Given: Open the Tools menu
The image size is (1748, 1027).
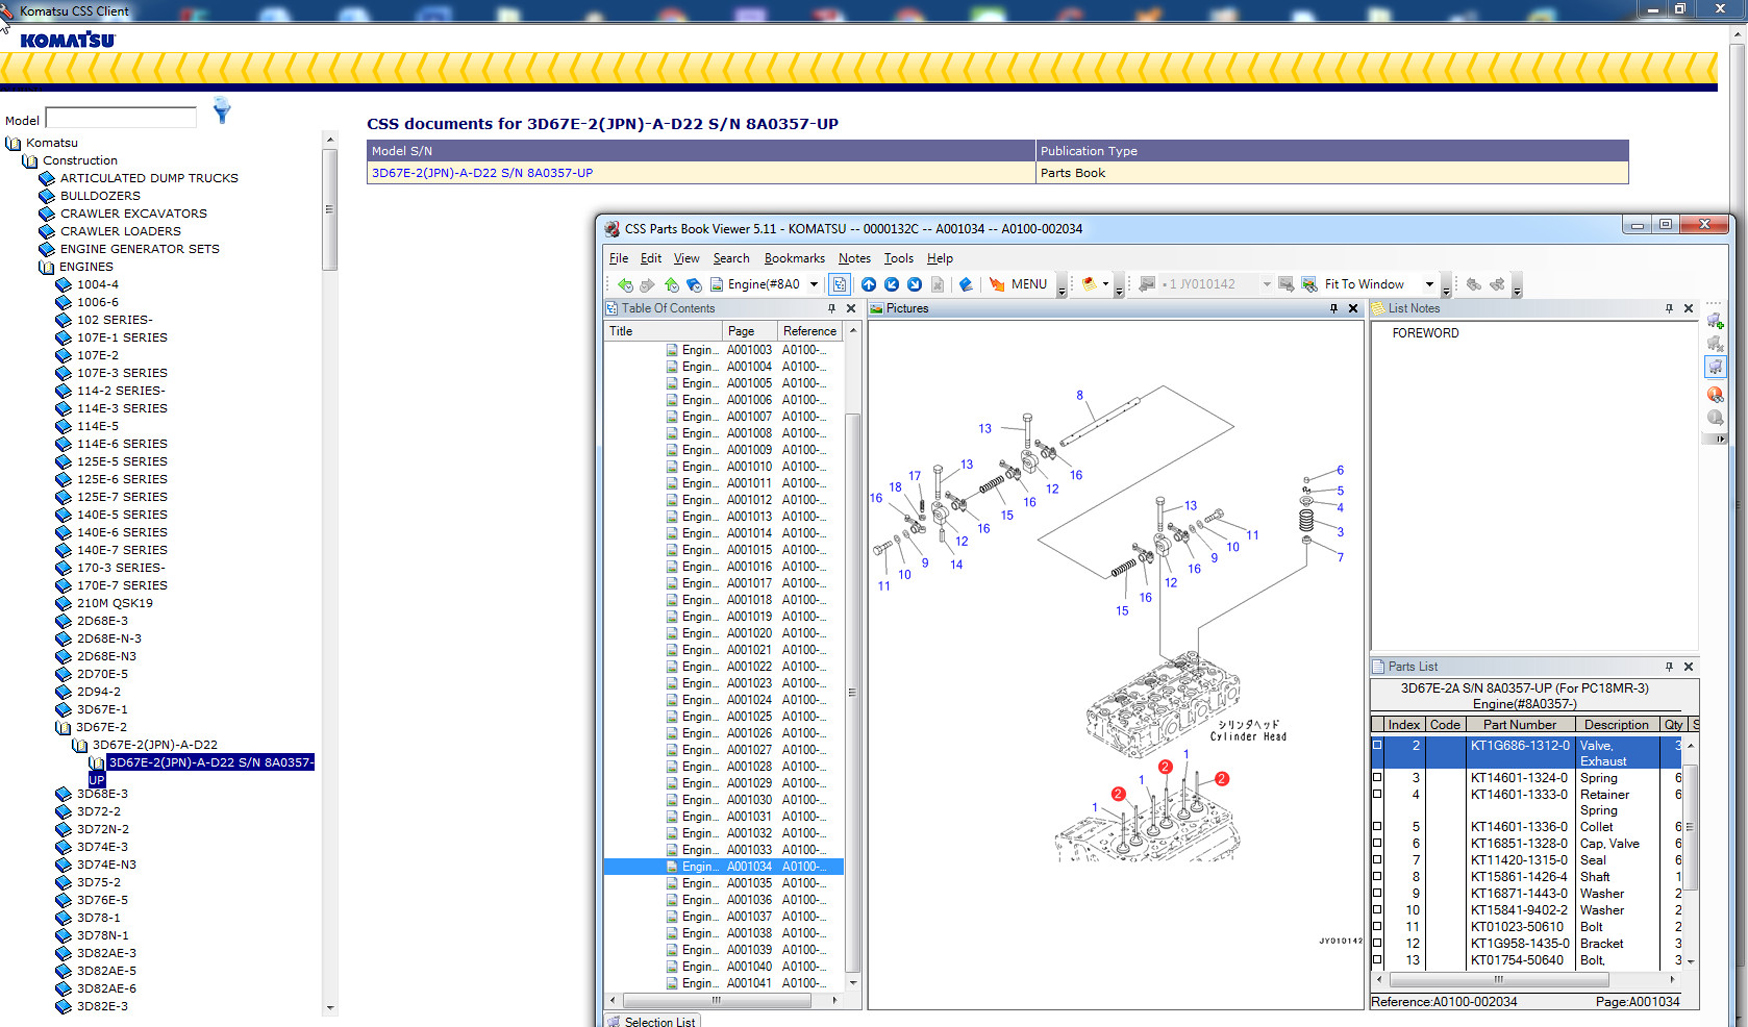Looking at the screenshot, I should click(898, 259).
